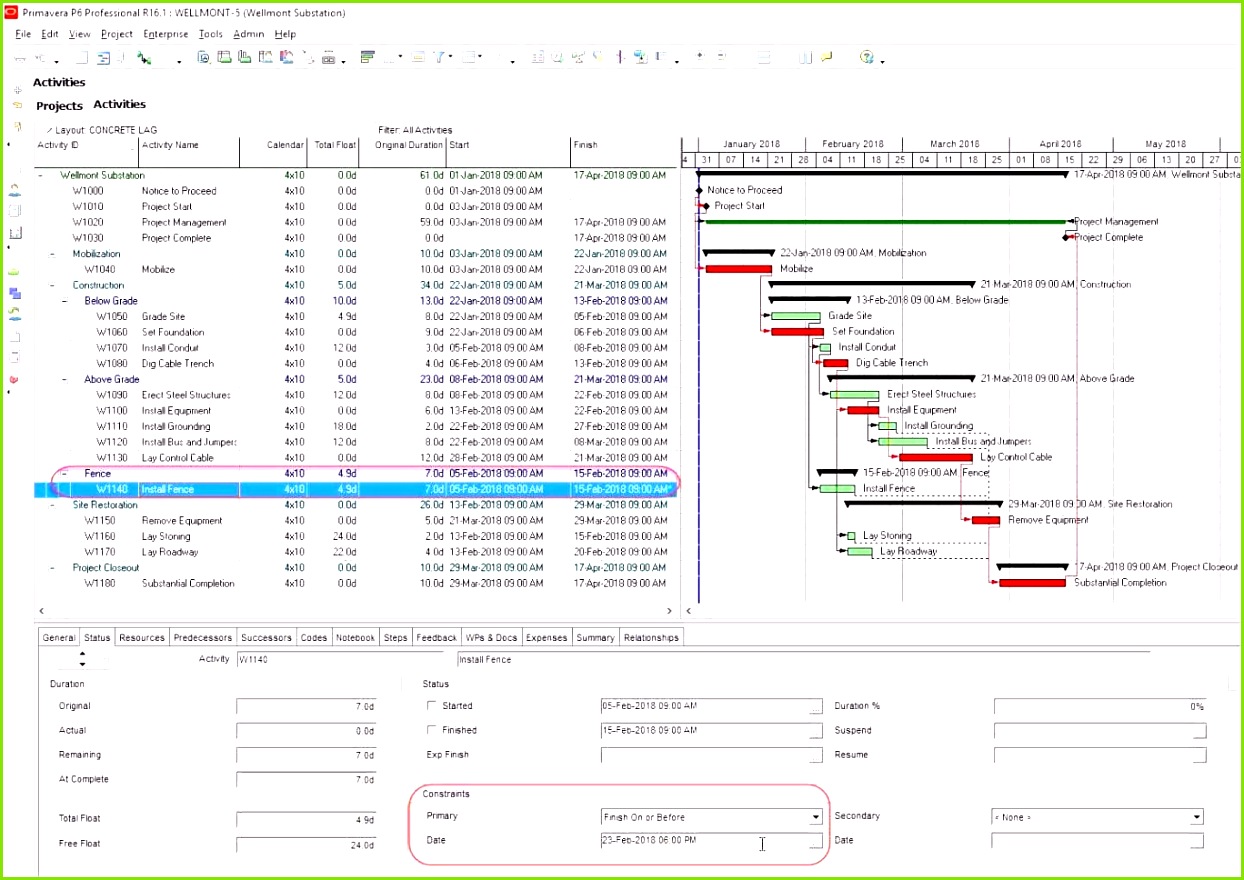Viewport: 1244px width, 880px height.
Task: Open the Secondary constraint dropdown showing None
Action: click(x=1196, y=817)
